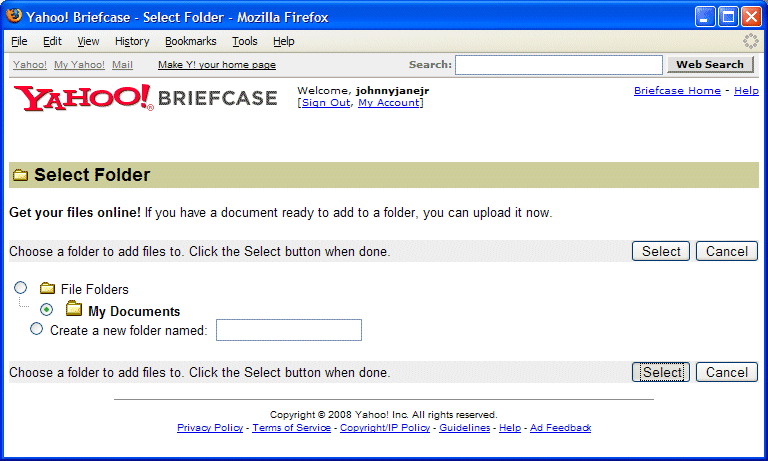The image size is (768, 461).
Task: Click the File Folders folder icon
Action: 47,289
